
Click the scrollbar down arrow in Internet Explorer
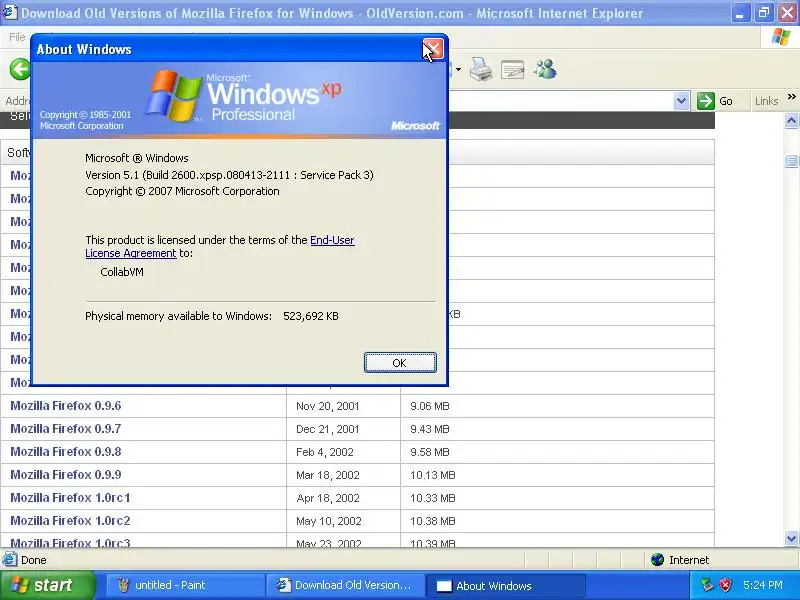coord(791,538)
